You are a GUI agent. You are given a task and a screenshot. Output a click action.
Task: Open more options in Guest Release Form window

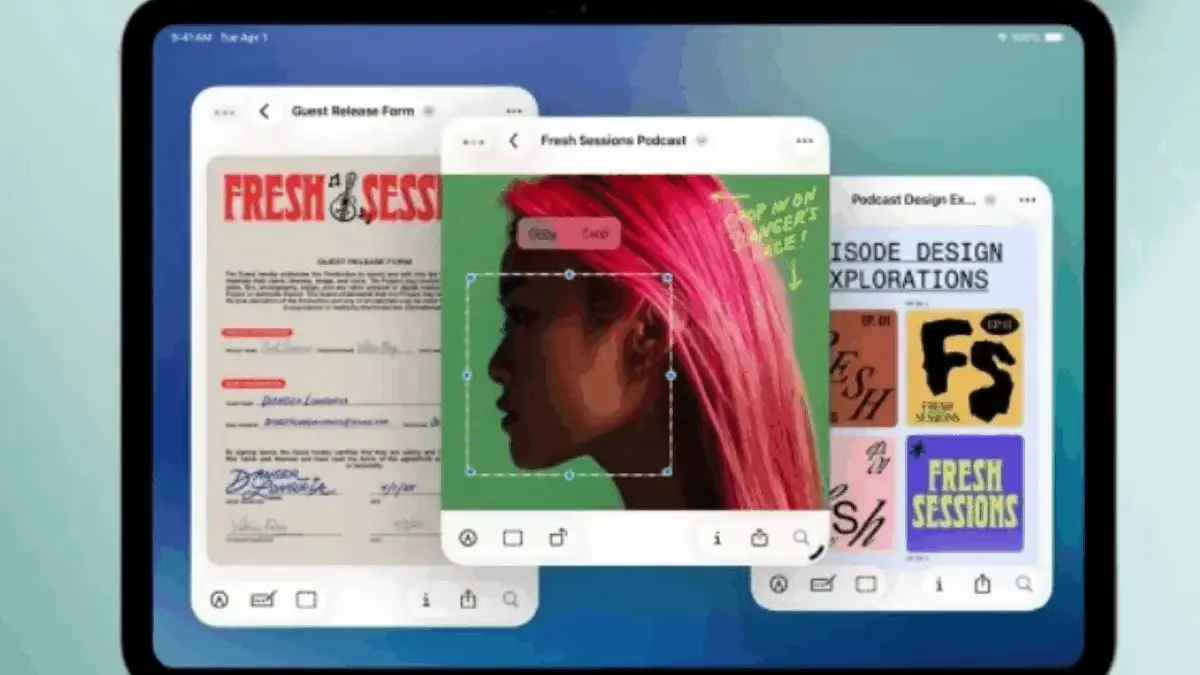[x=514, y=111]
